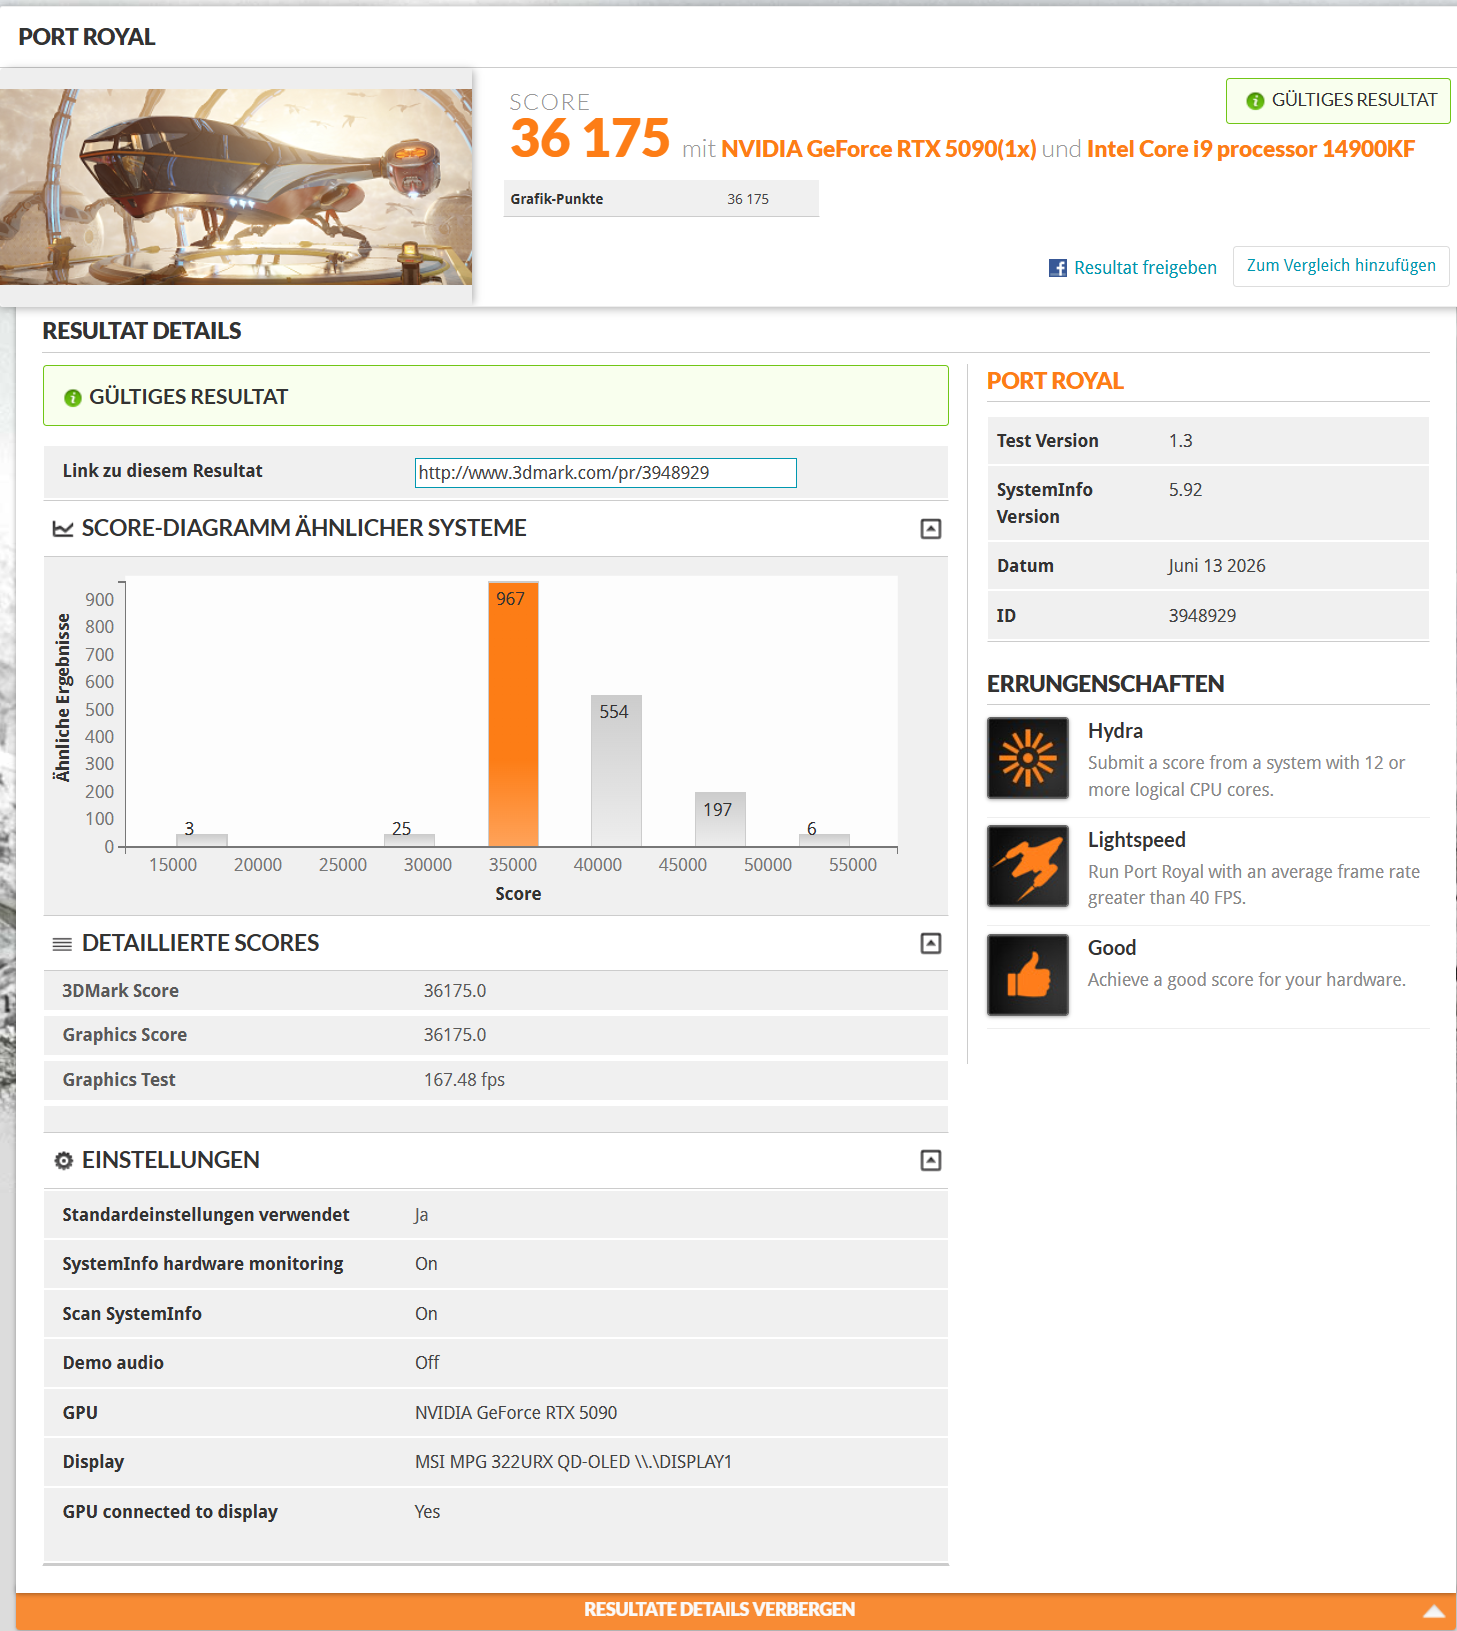Click the Datum value Juni 13 2026
This screenshot has height=1631, width=1457.
1217,566
